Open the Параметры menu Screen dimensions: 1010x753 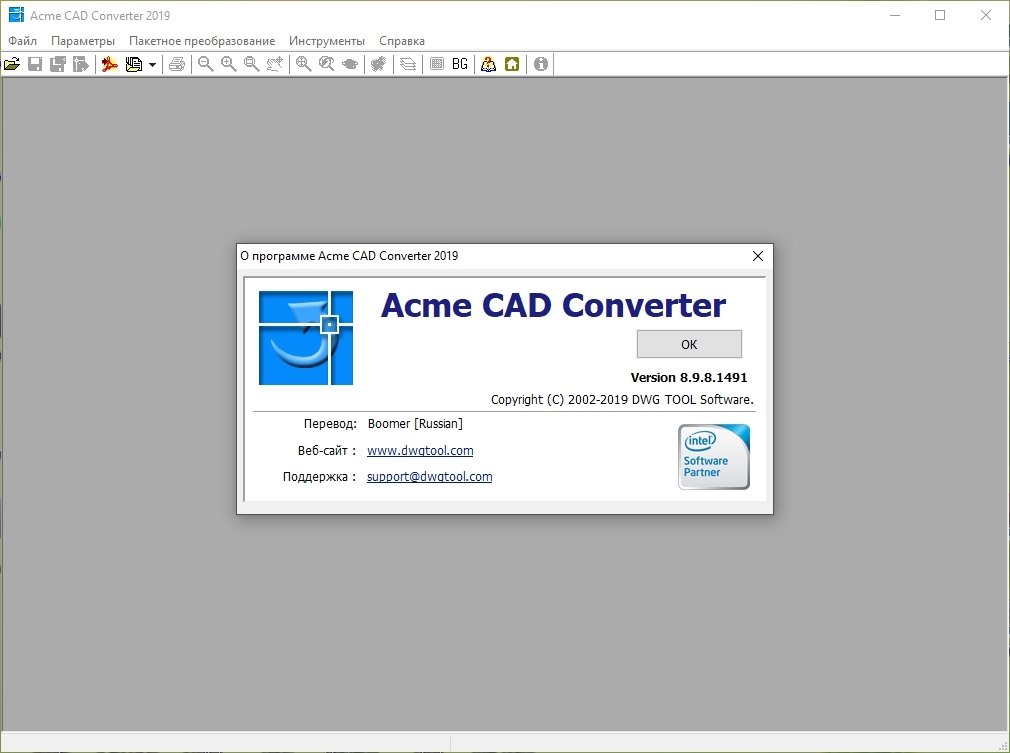[x=83, y=41]
